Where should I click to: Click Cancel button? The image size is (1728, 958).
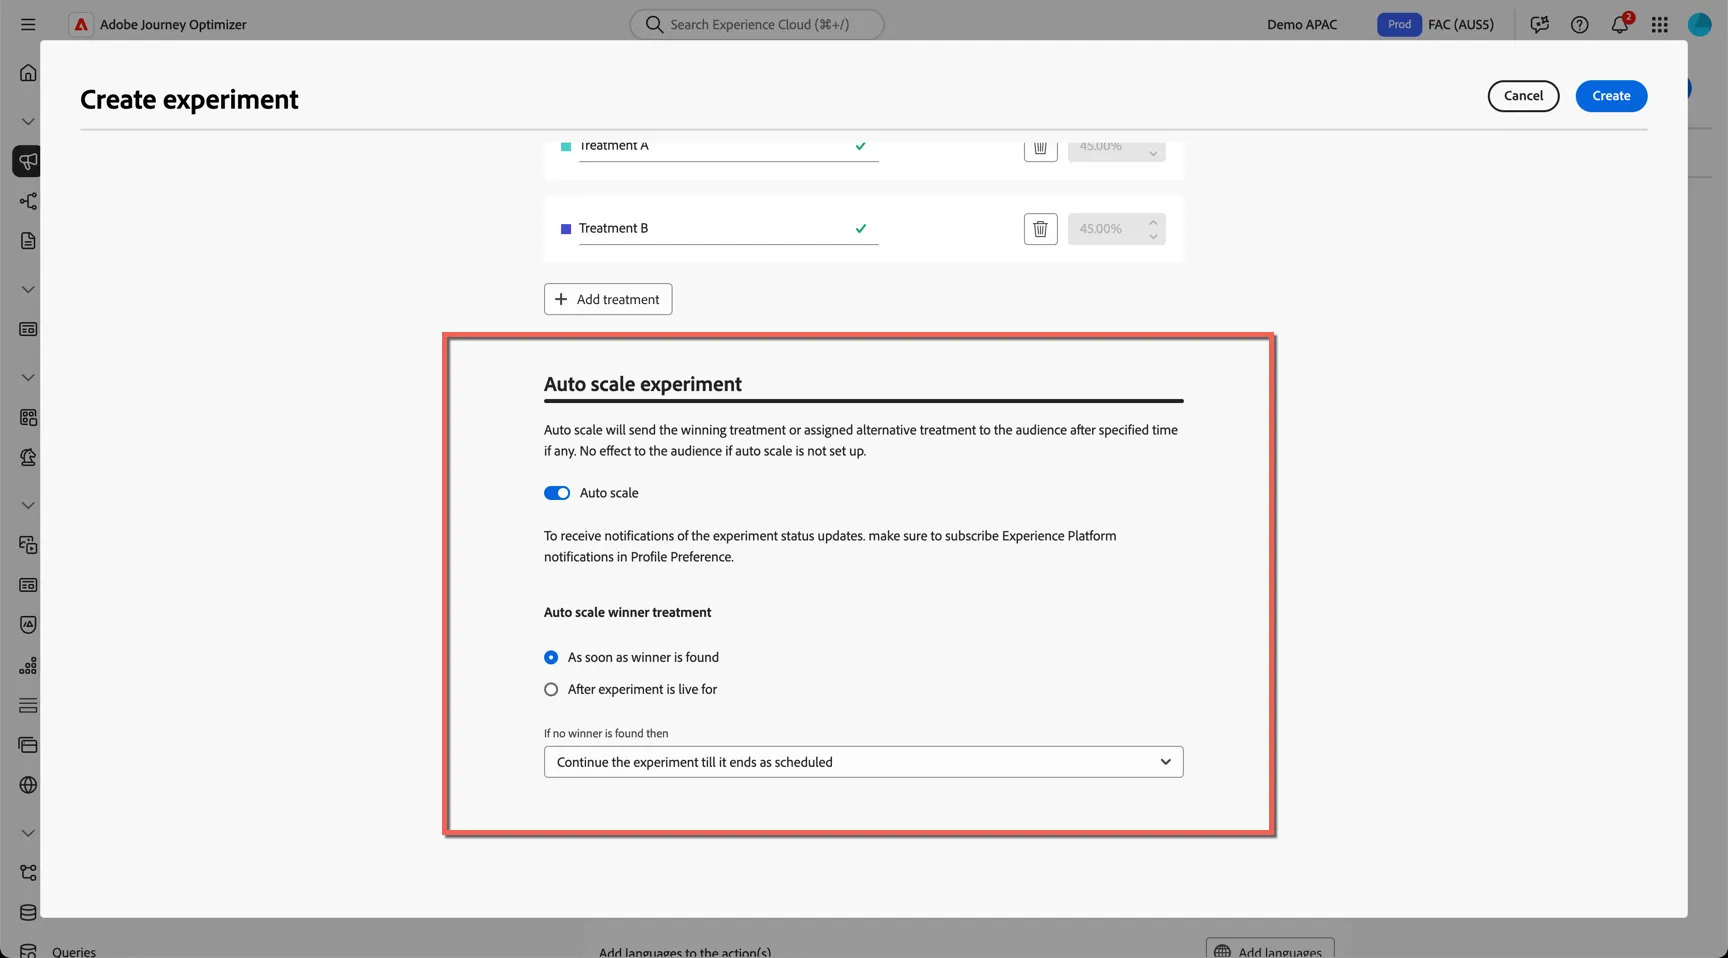[1523, 96]
